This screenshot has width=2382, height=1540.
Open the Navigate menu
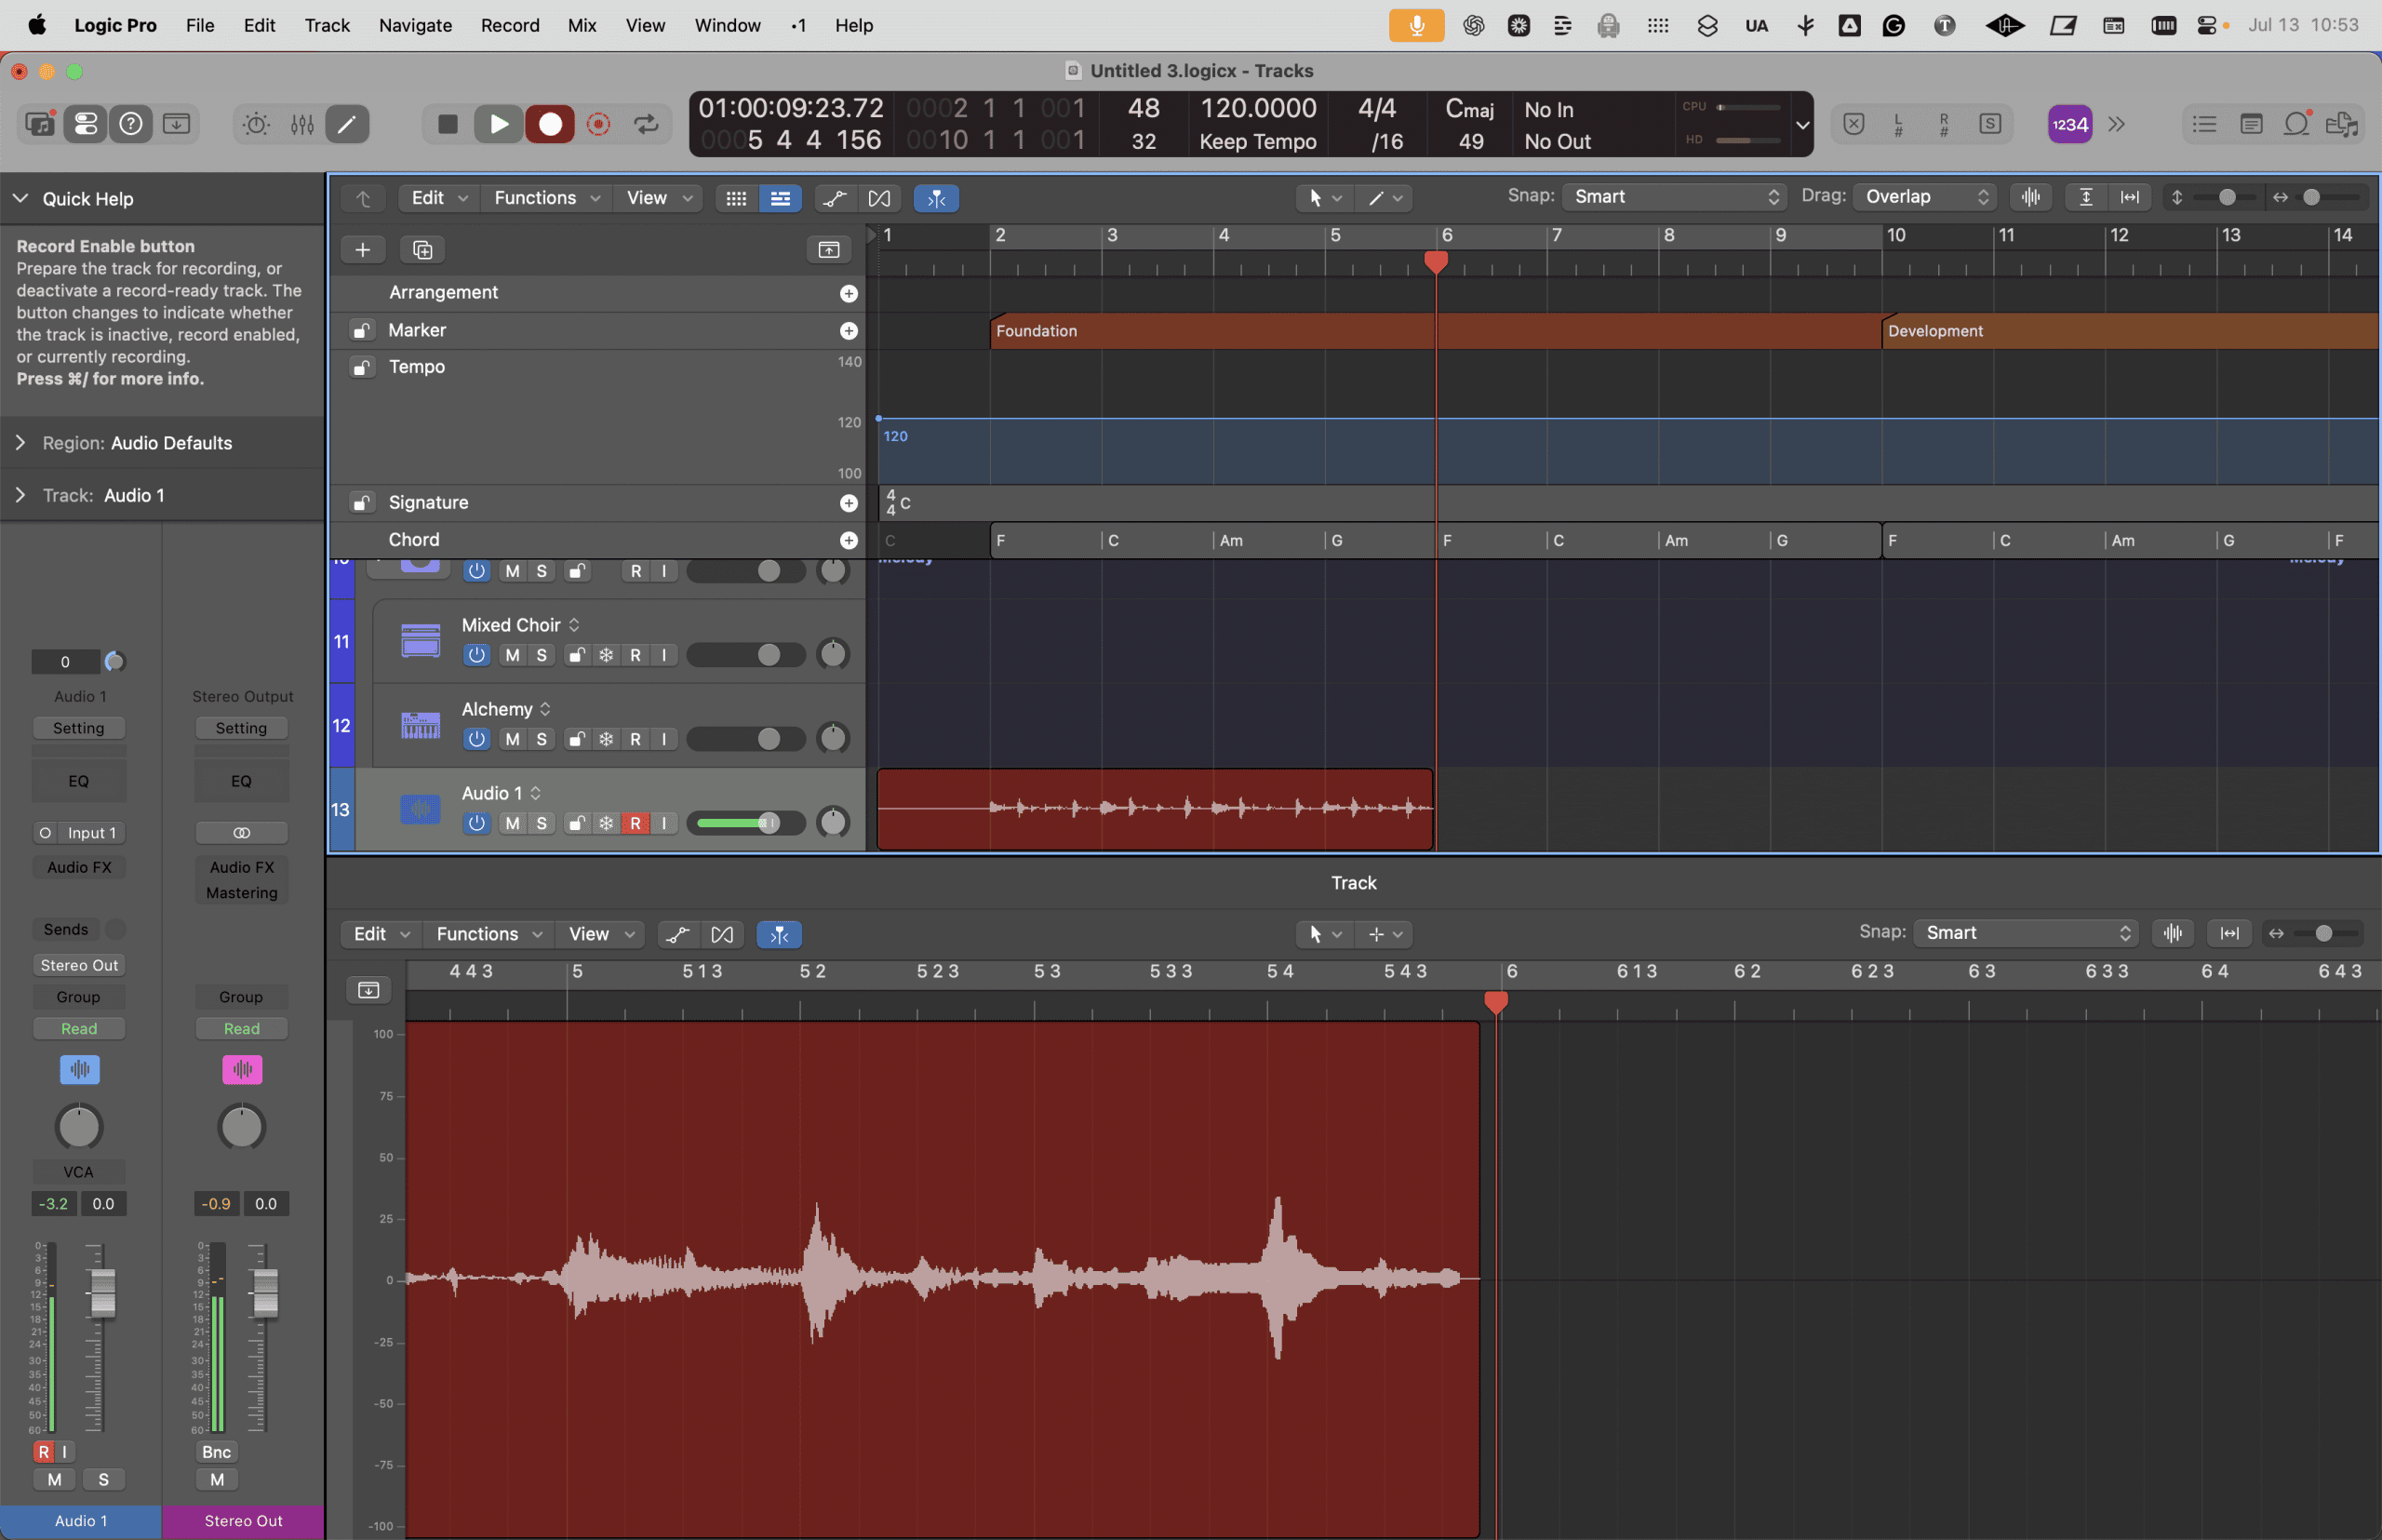[x=415, y=25]
